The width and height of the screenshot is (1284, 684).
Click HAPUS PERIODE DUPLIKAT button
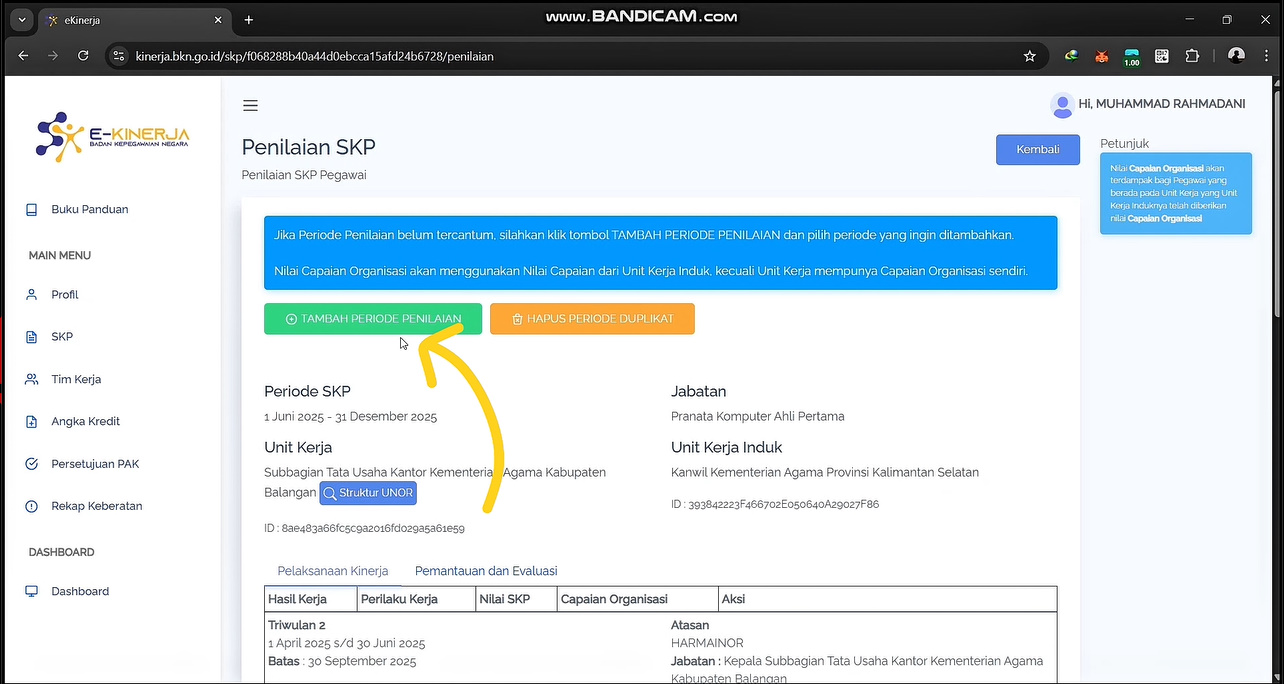[x=592, y=319]
